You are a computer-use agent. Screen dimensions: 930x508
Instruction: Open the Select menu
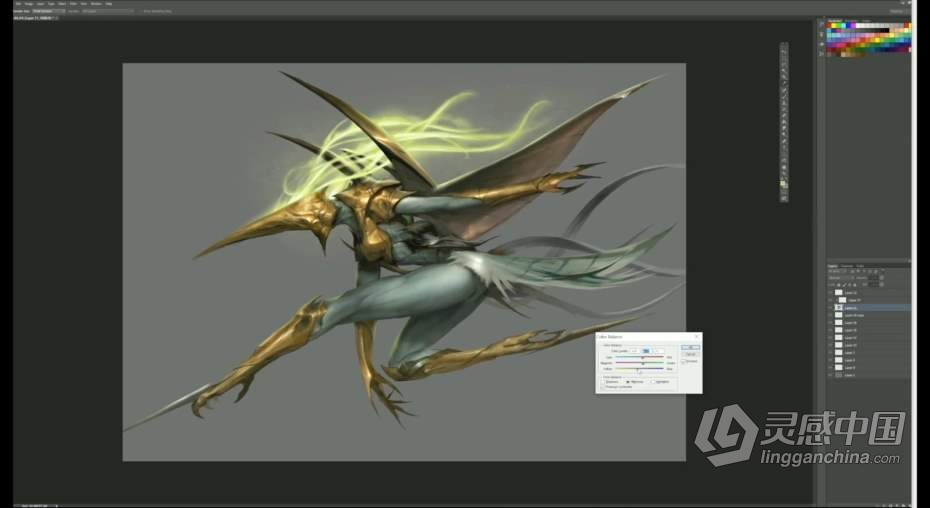pyautogui.click(x=62, y=4)
